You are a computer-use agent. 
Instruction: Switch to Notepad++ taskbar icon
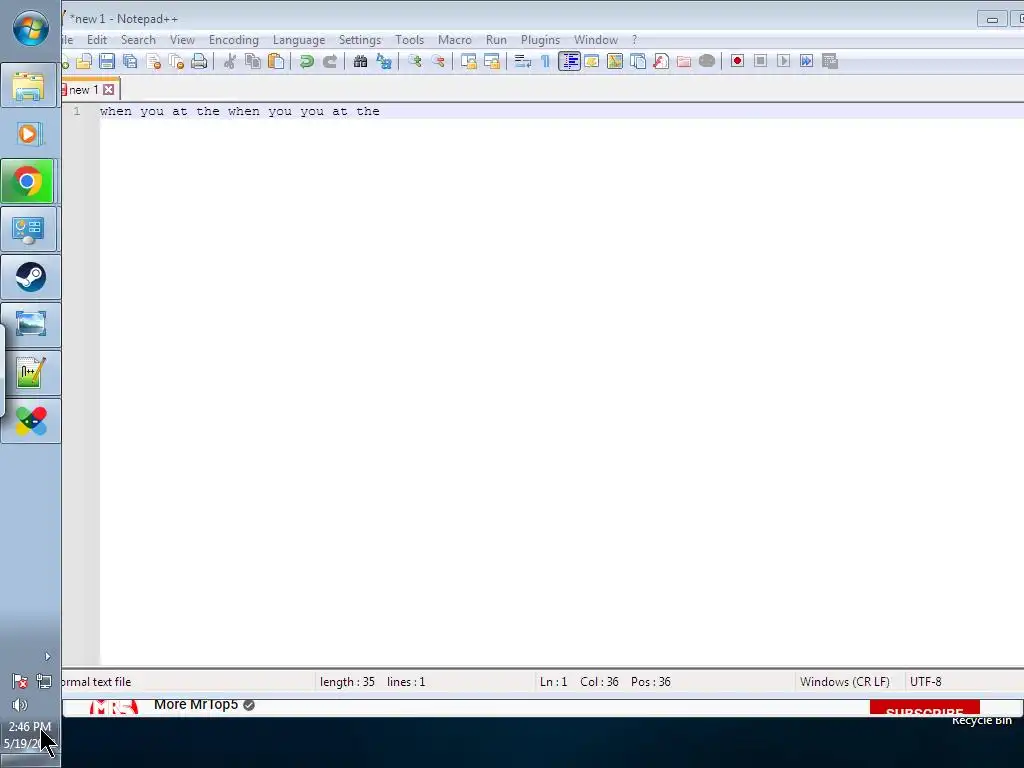30,373
